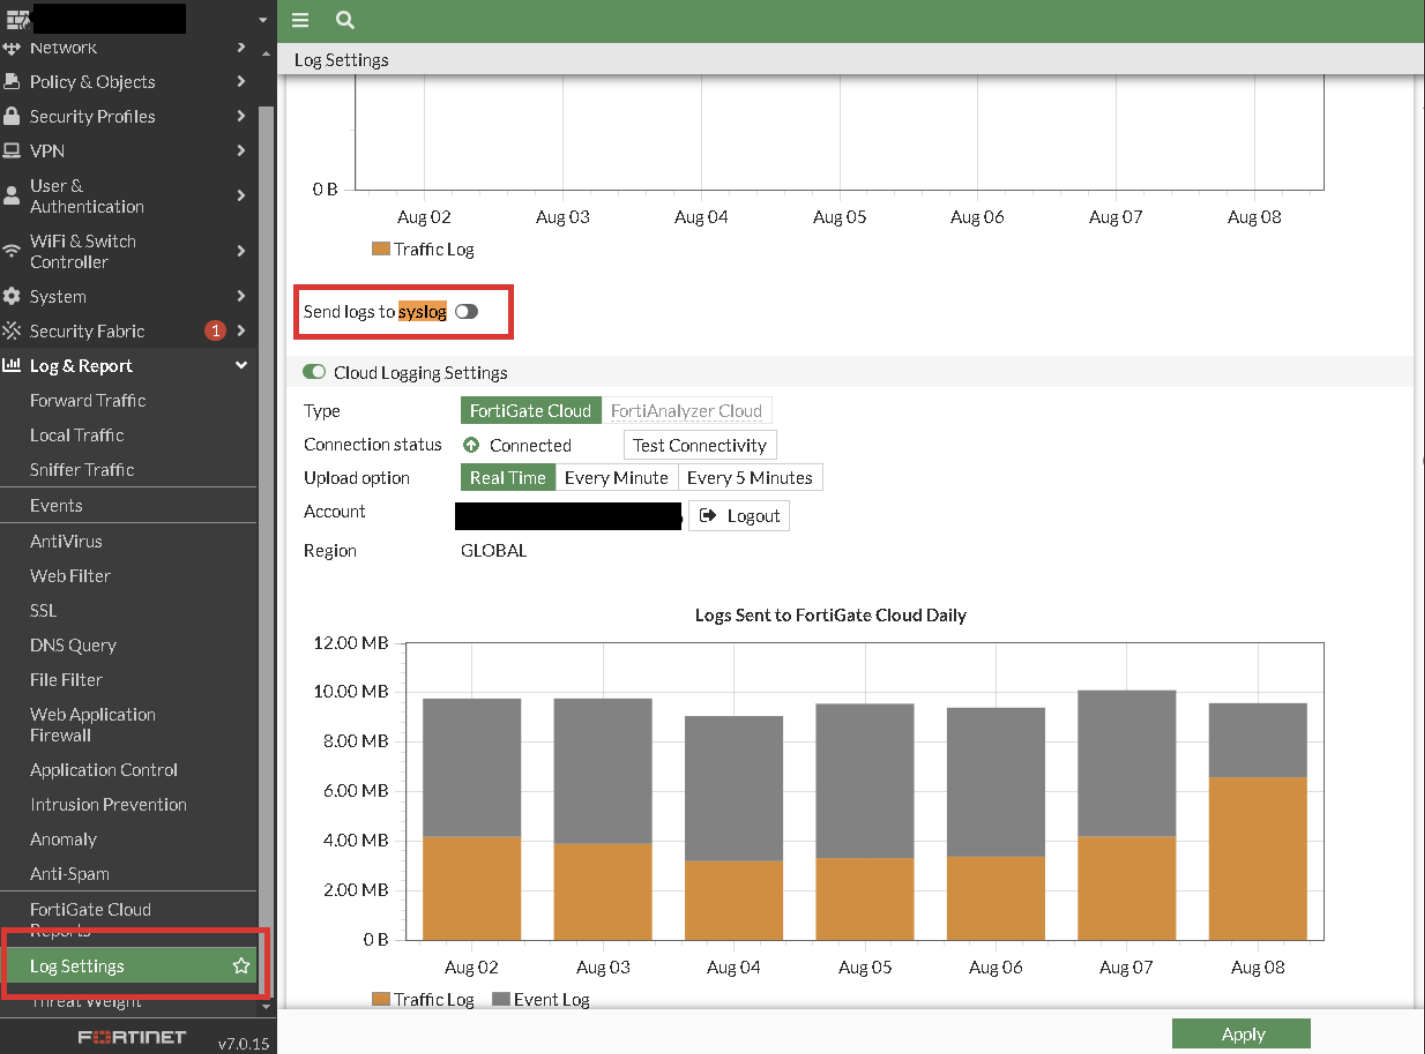Go to Intrusion Prevention logs
This screenshot has width=1425, height=1054.
[108, 804]
